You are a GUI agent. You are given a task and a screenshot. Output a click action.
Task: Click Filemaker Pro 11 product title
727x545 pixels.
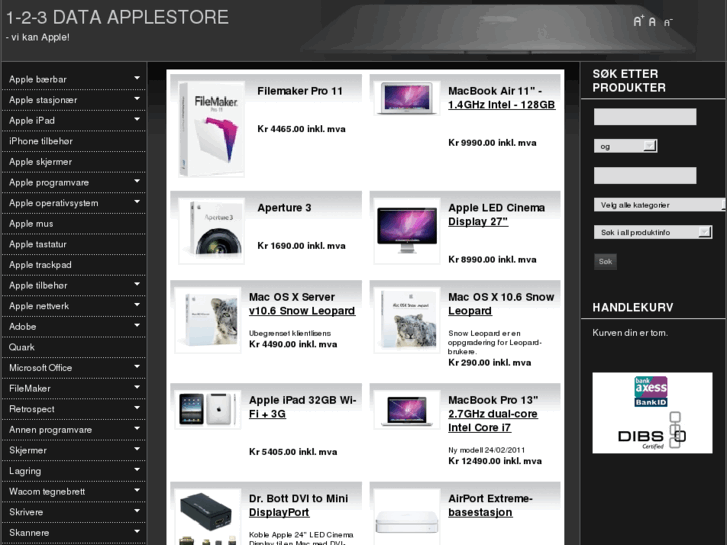pos(300,91)
